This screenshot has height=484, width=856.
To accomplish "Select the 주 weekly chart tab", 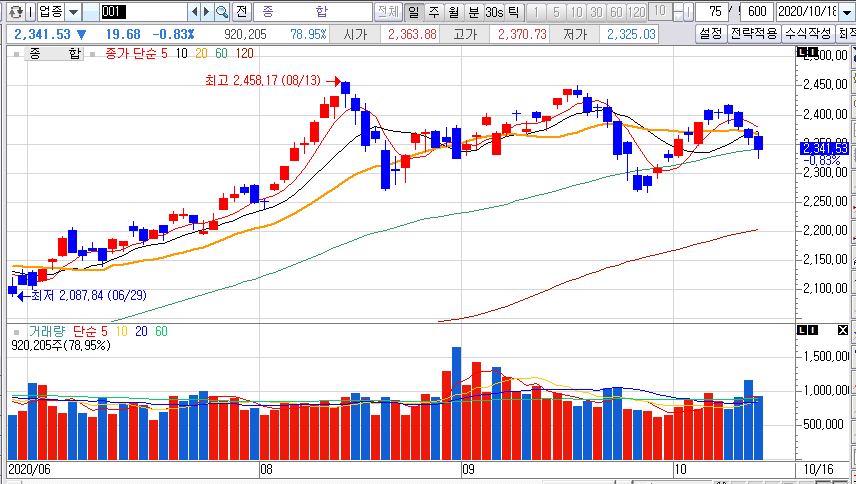I will (433, 11).
